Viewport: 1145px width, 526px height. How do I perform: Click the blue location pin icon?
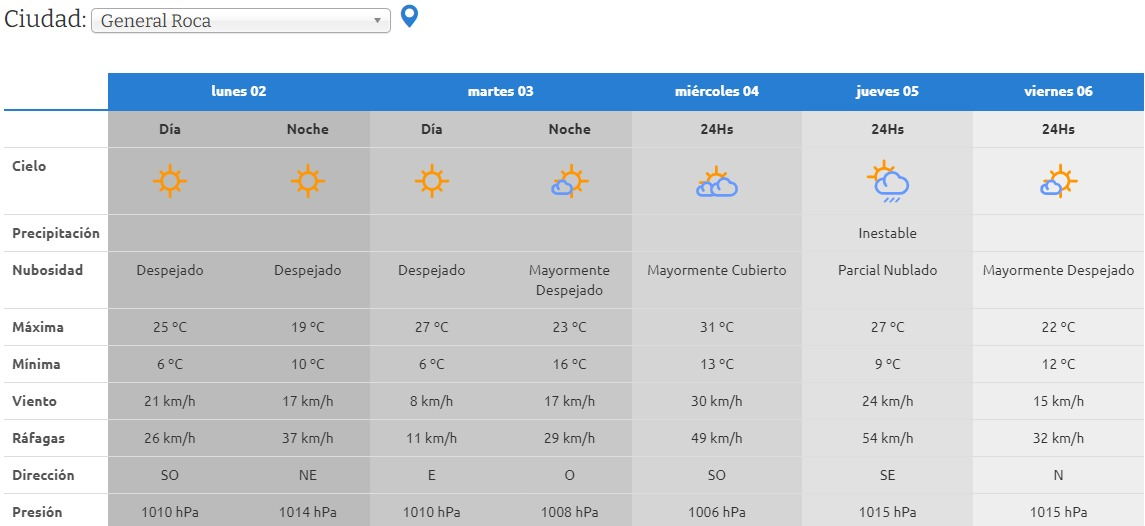tap(409, 16)
